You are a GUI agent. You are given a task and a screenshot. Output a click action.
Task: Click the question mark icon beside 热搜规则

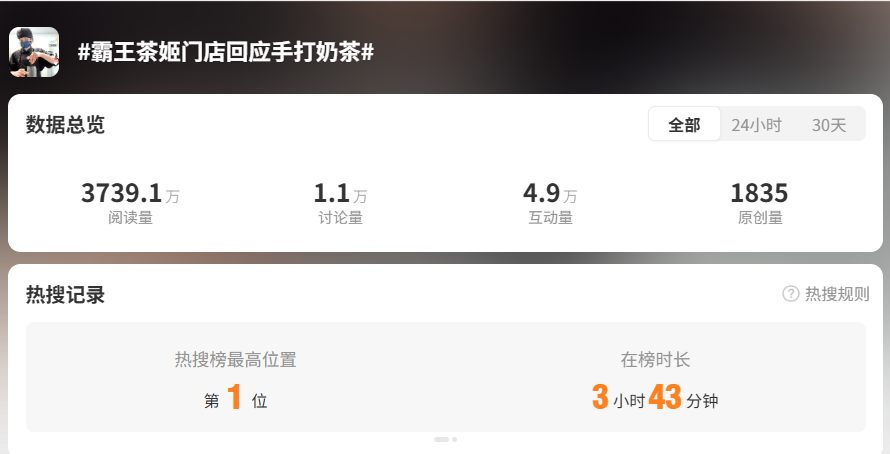791,294
